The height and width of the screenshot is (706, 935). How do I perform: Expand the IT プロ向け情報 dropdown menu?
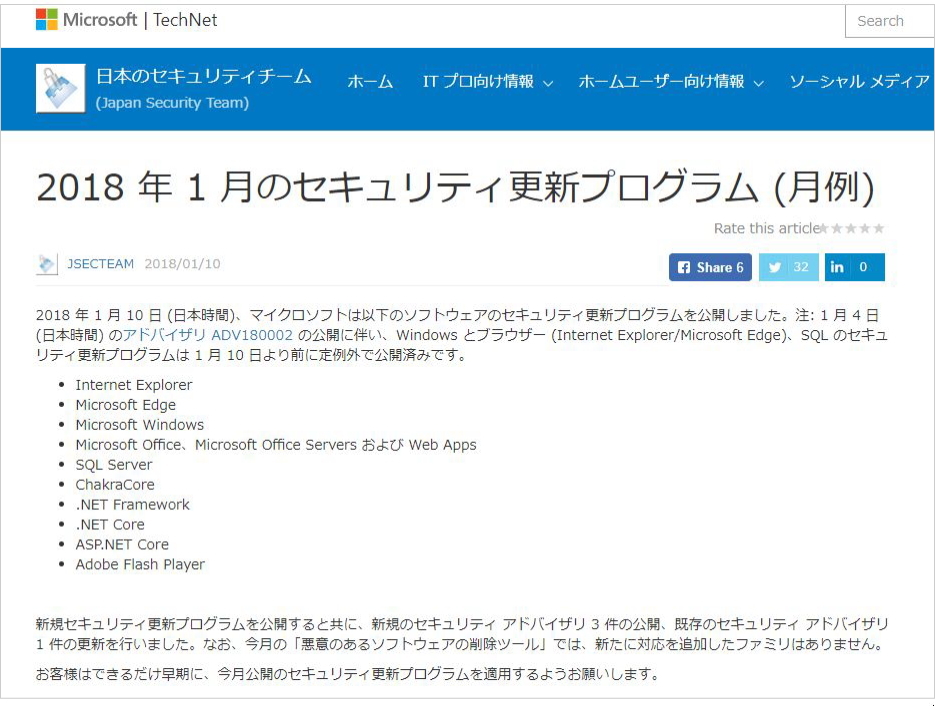(487, 82)
